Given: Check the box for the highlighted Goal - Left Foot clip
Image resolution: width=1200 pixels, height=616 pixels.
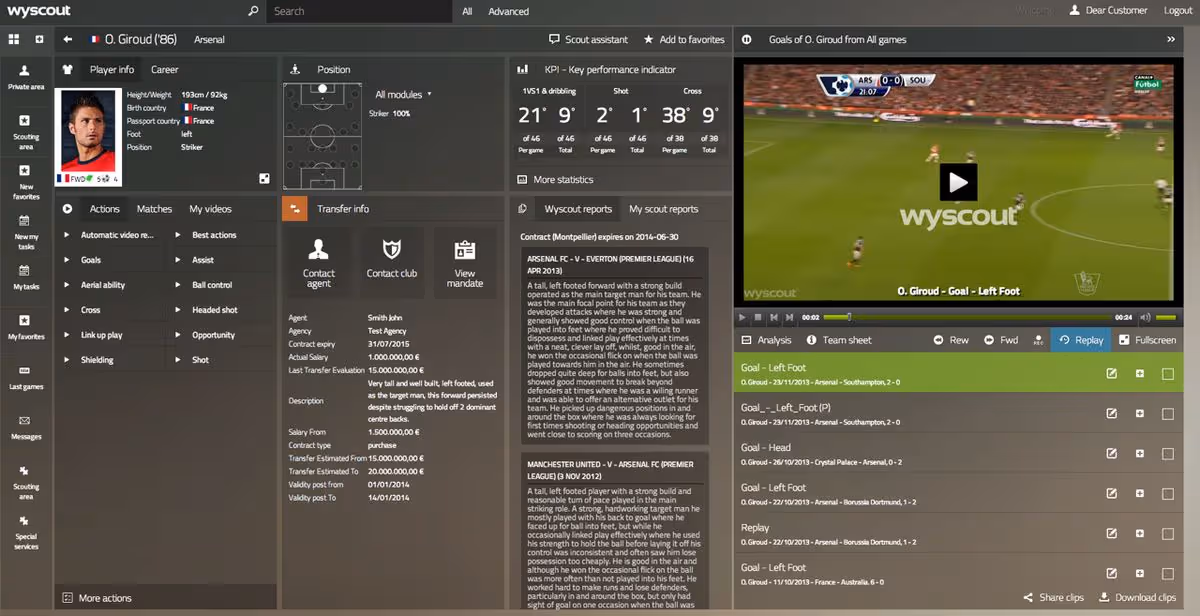Looking at the screenshot, I should pyautogui.click(x=1167, y=374).
